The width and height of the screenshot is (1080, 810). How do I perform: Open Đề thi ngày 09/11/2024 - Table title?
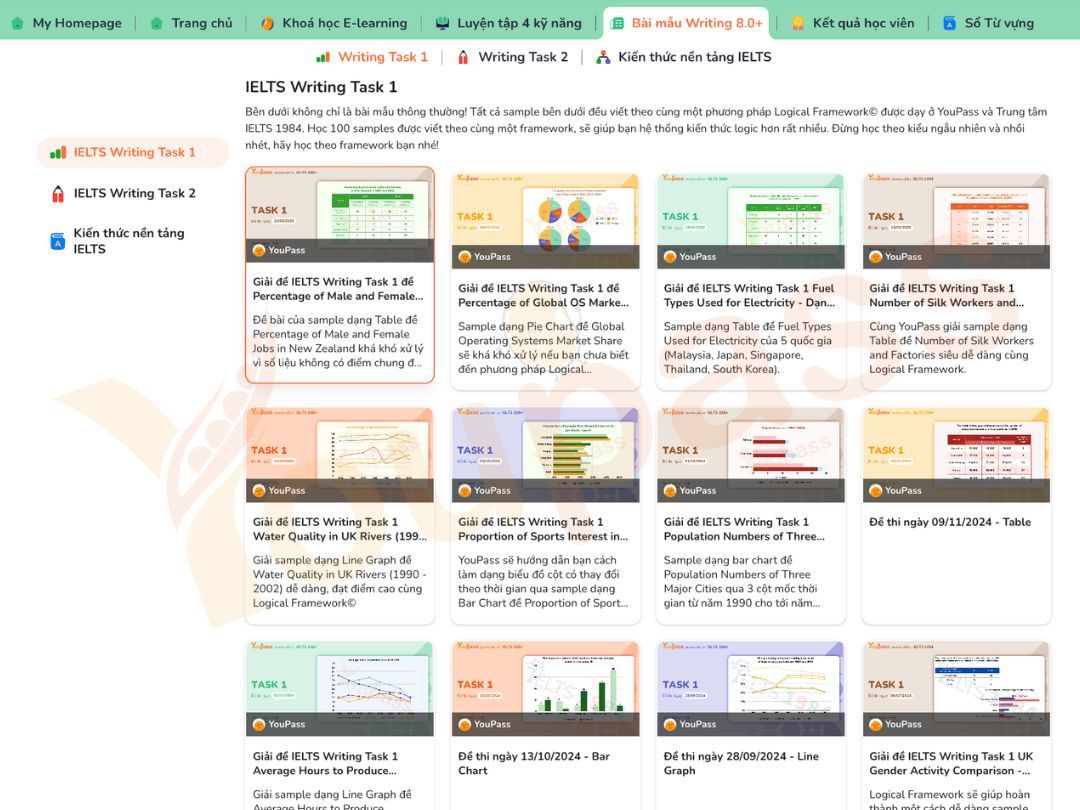click(x=950, y=522)
